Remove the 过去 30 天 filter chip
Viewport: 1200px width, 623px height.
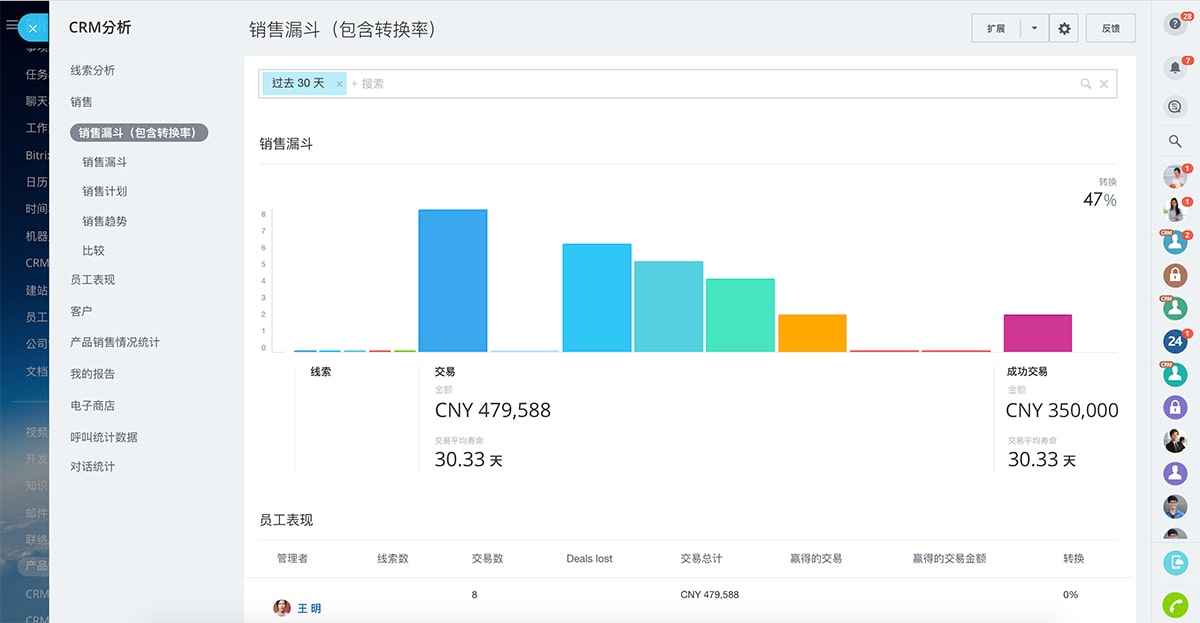339,84
